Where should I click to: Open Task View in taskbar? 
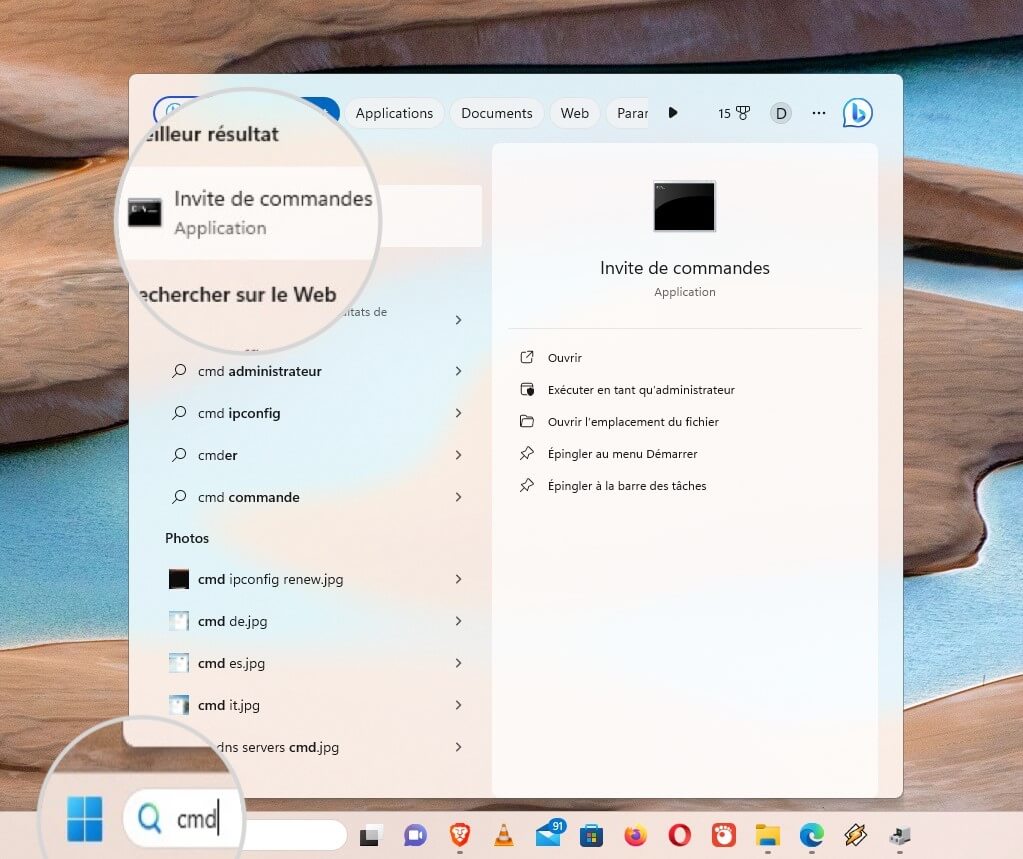370,836
